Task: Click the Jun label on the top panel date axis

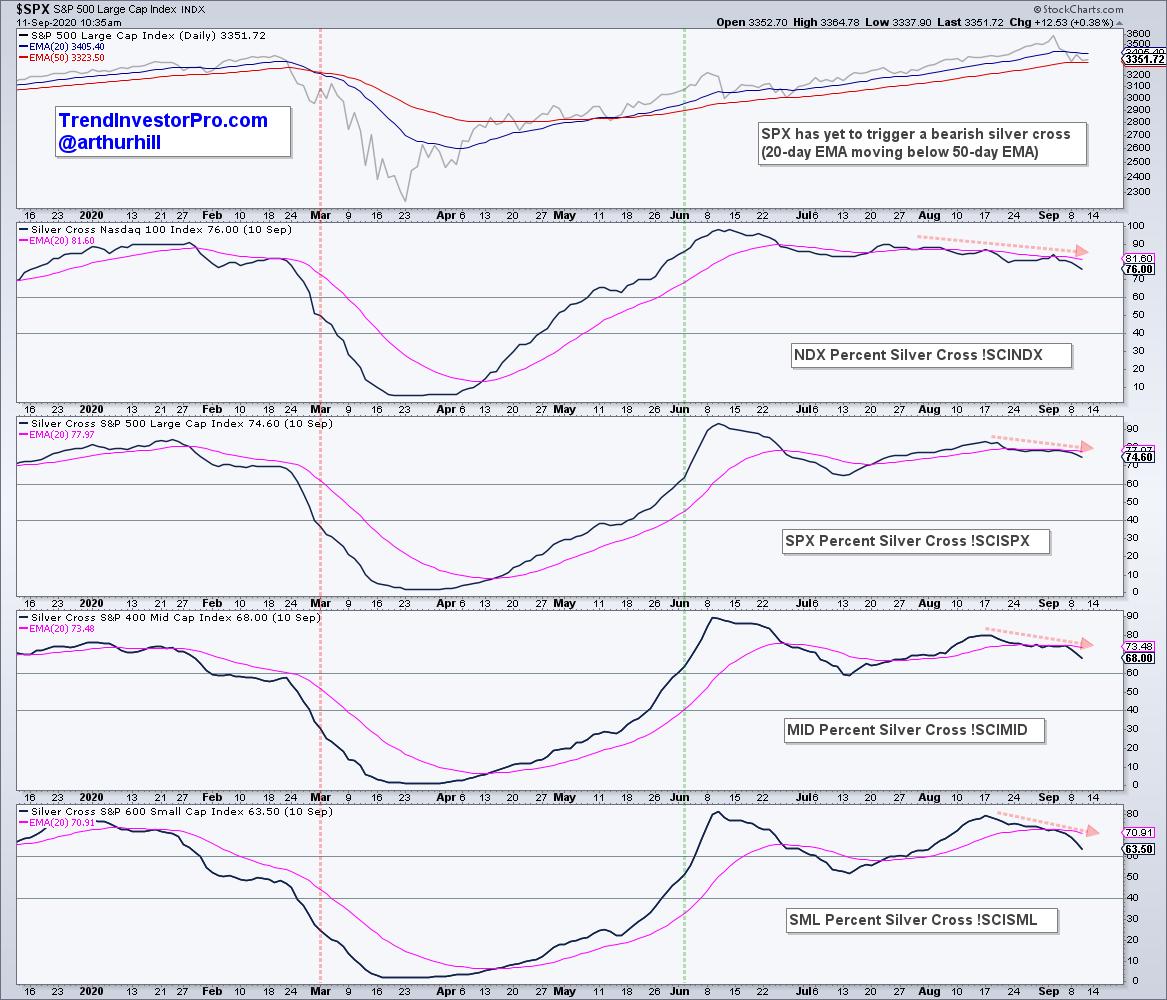Action: tap(680, 216)
